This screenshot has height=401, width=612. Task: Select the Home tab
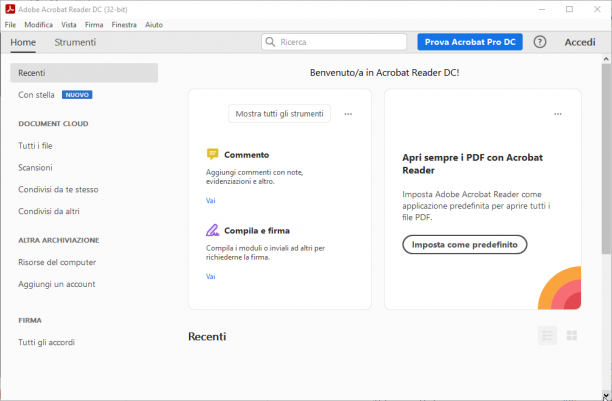tap(23, 42)
